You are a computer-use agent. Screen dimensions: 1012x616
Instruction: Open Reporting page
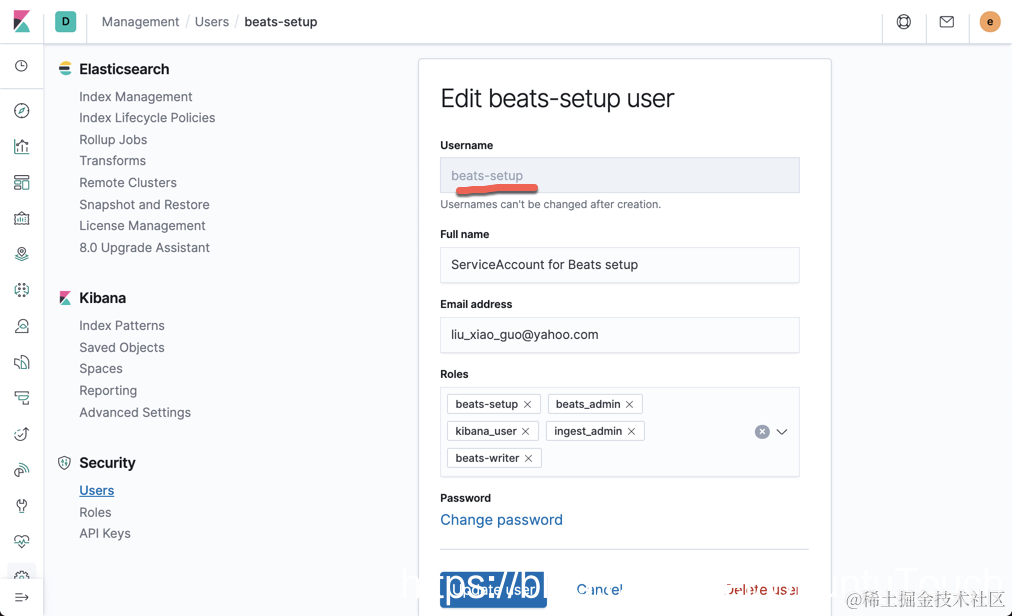pyautogui.click(x=108, y=391)
